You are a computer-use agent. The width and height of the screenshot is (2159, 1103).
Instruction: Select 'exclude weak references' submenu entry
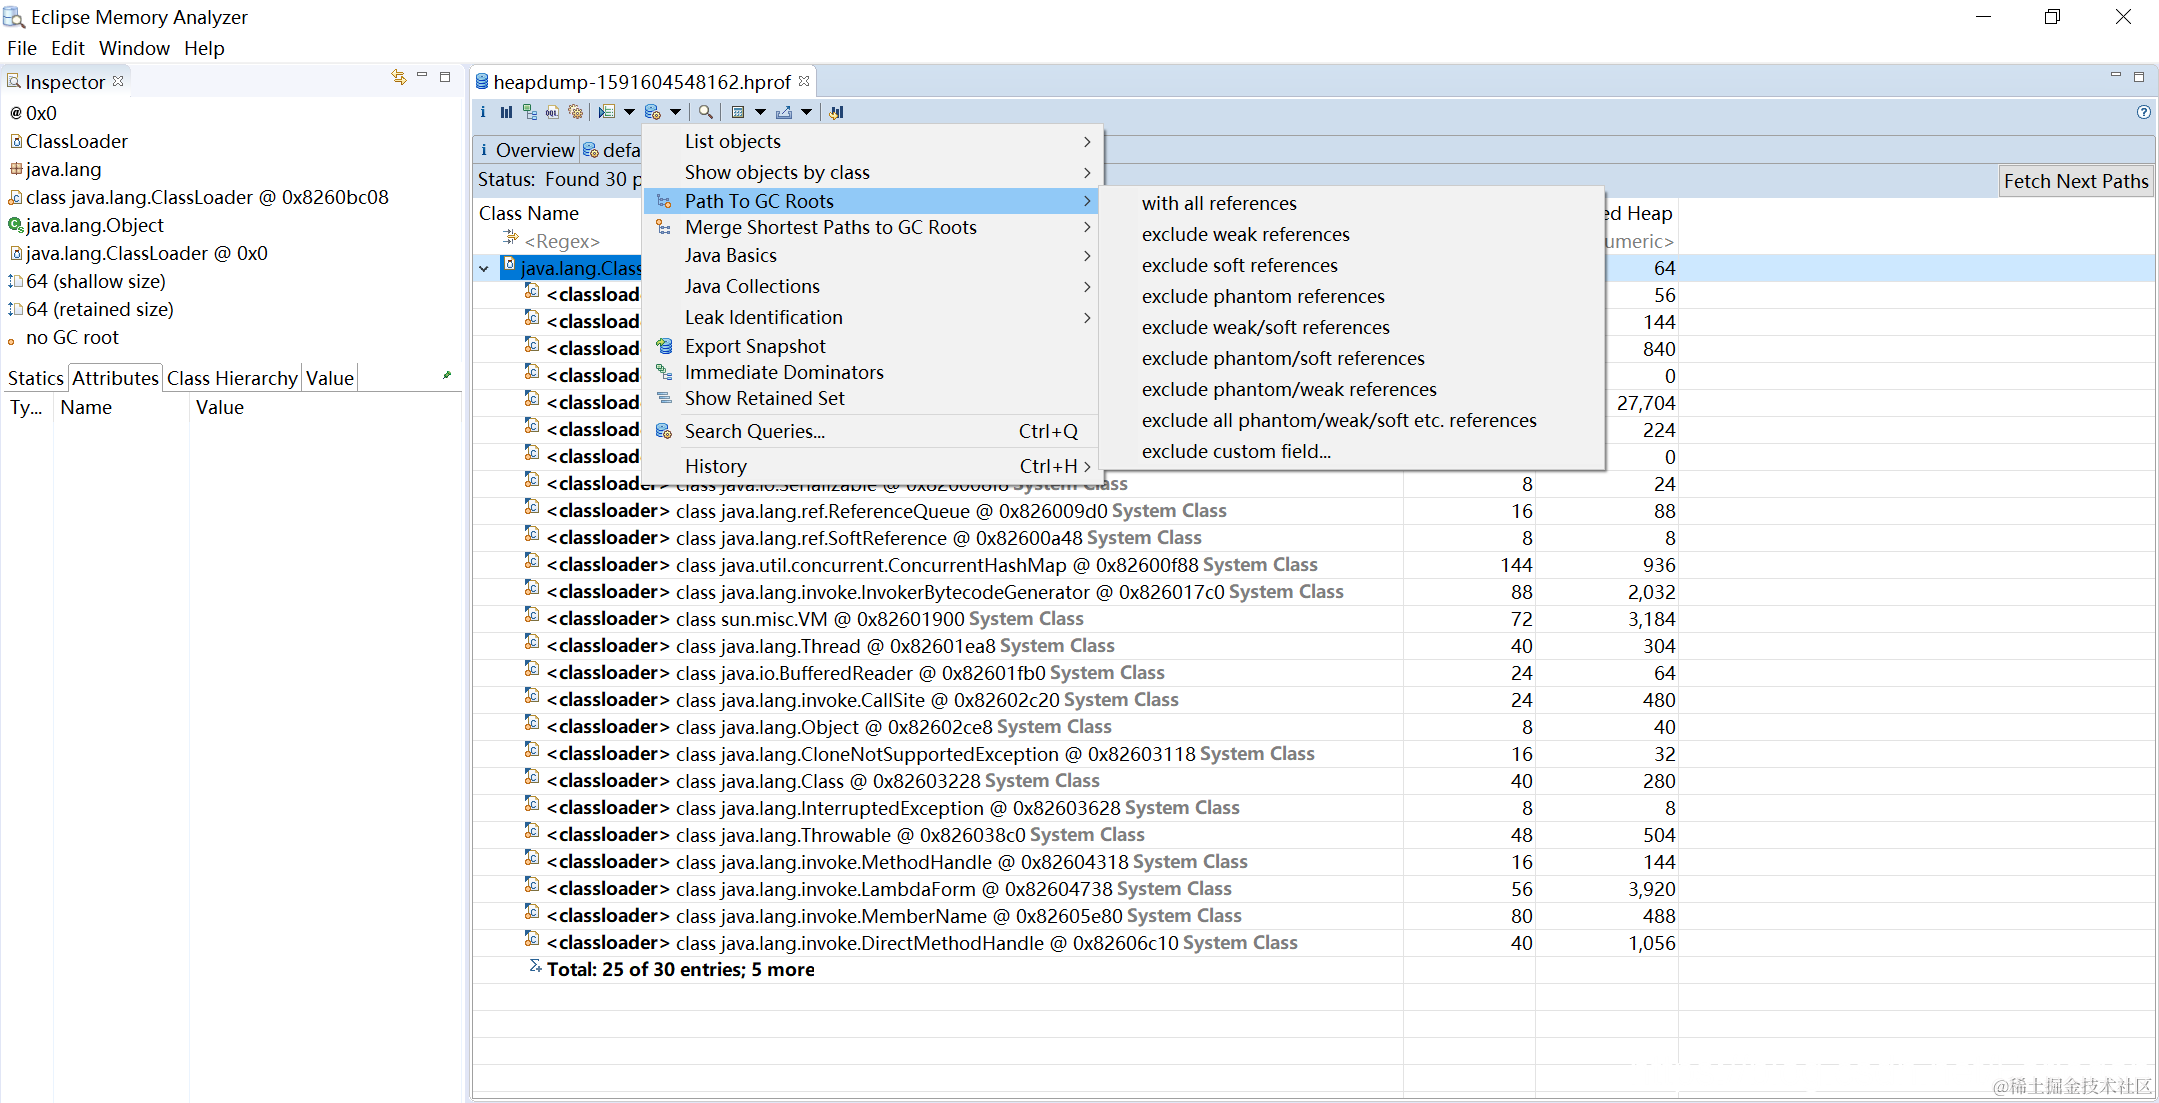pyautogui.click(x=1245, y=234)
